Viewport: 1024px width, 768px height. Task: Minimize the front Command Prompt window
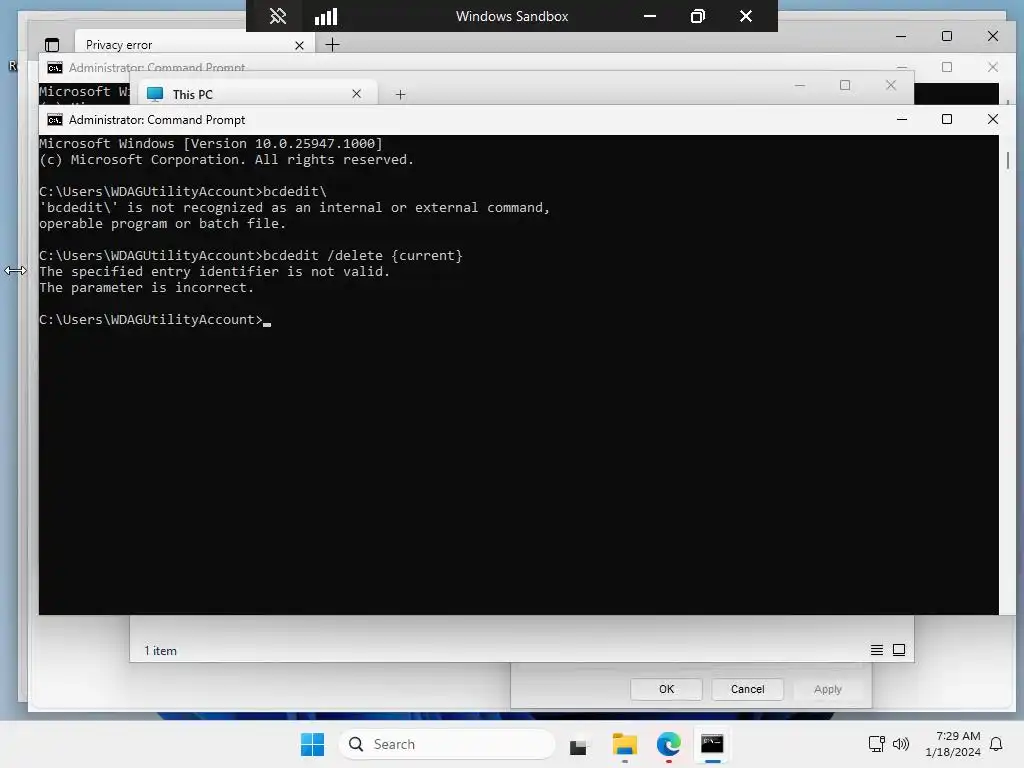(901, 120)
